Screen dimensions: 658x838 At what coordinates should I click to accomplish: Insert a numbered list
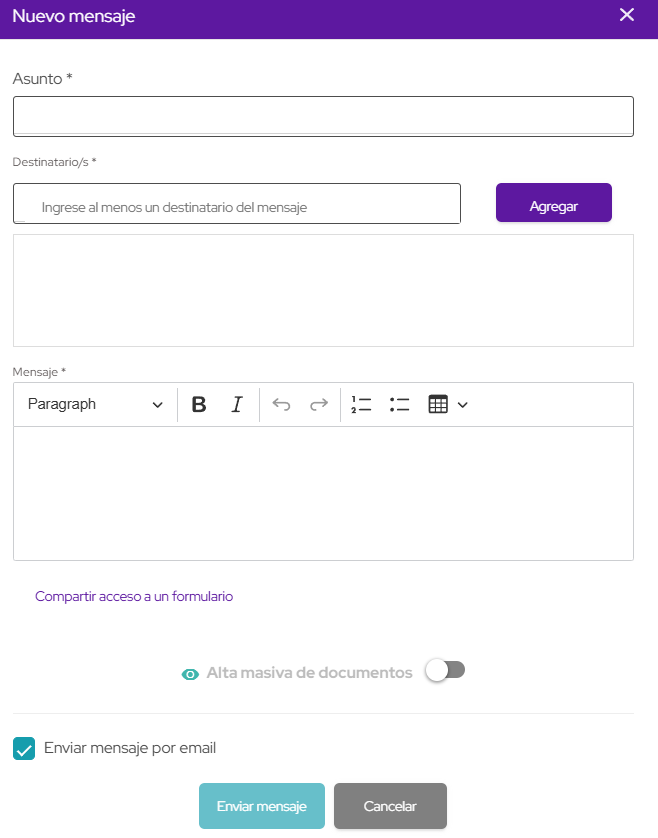coord(361,405)
